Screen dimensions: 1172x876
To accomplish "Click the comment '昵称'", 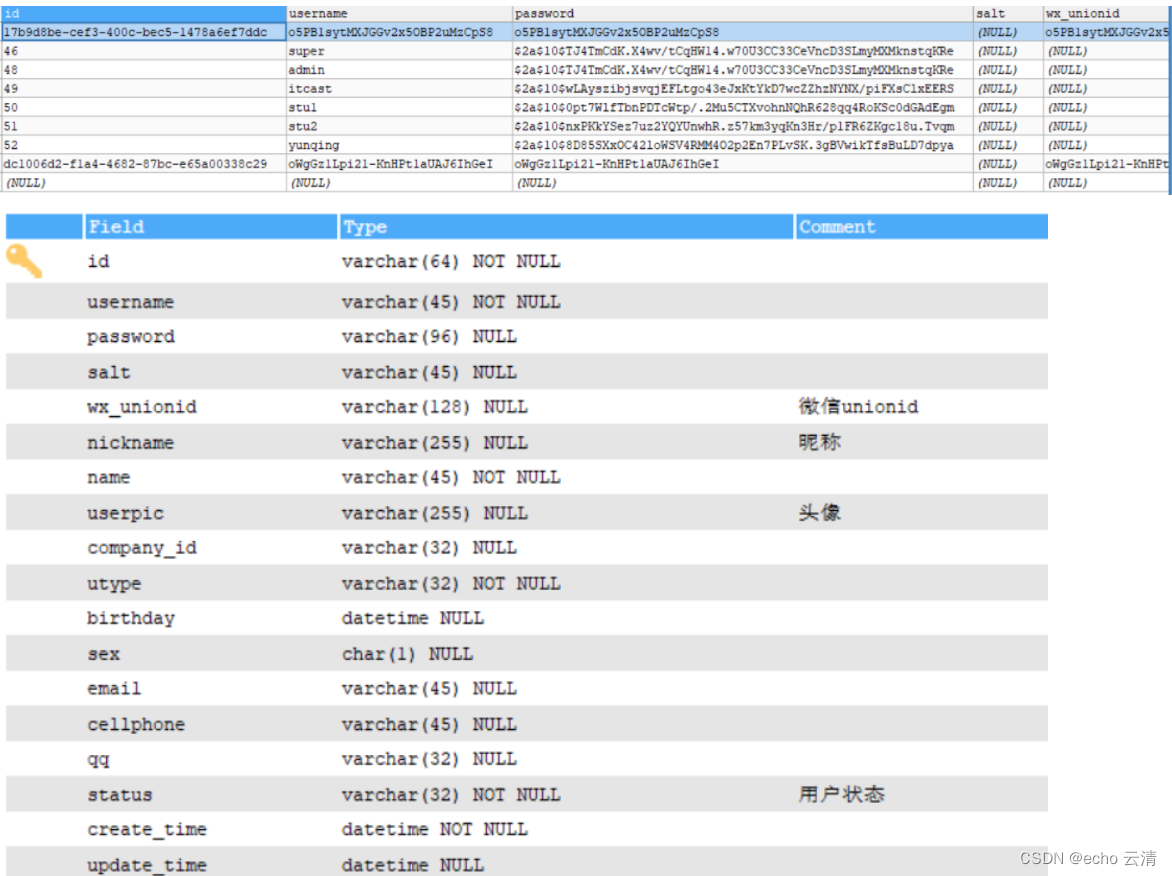I will pyautogui.click(x=819, y=442).
